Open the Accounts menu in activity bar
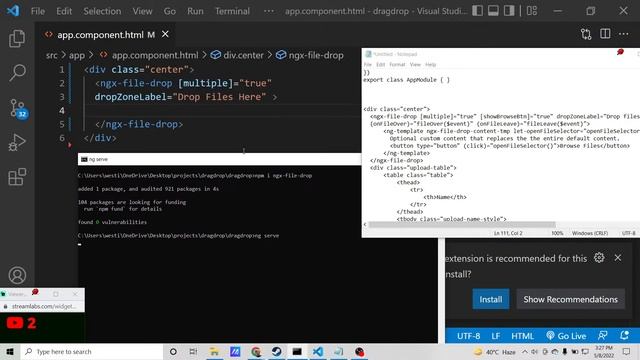This screenshot has width=640, height=360. (17, 275)
